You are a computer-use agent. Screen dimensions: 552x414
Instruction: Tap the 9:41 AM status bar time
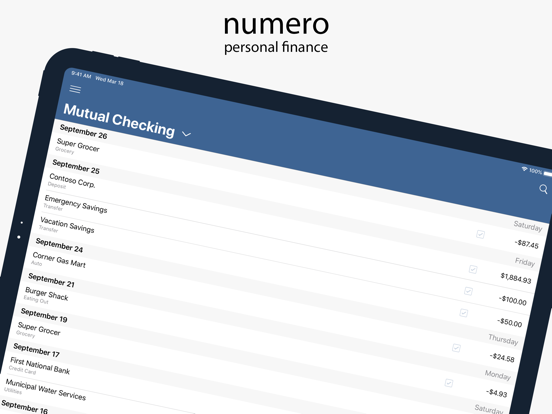[x=81, y=74]
